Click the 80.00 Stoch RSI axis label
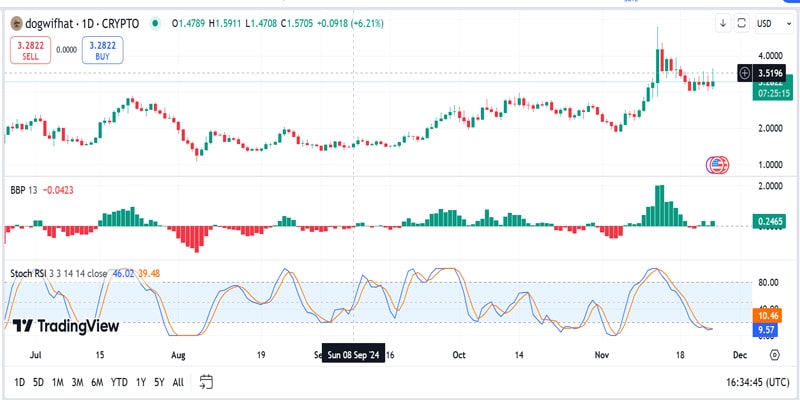 click(x=769, y=282)
